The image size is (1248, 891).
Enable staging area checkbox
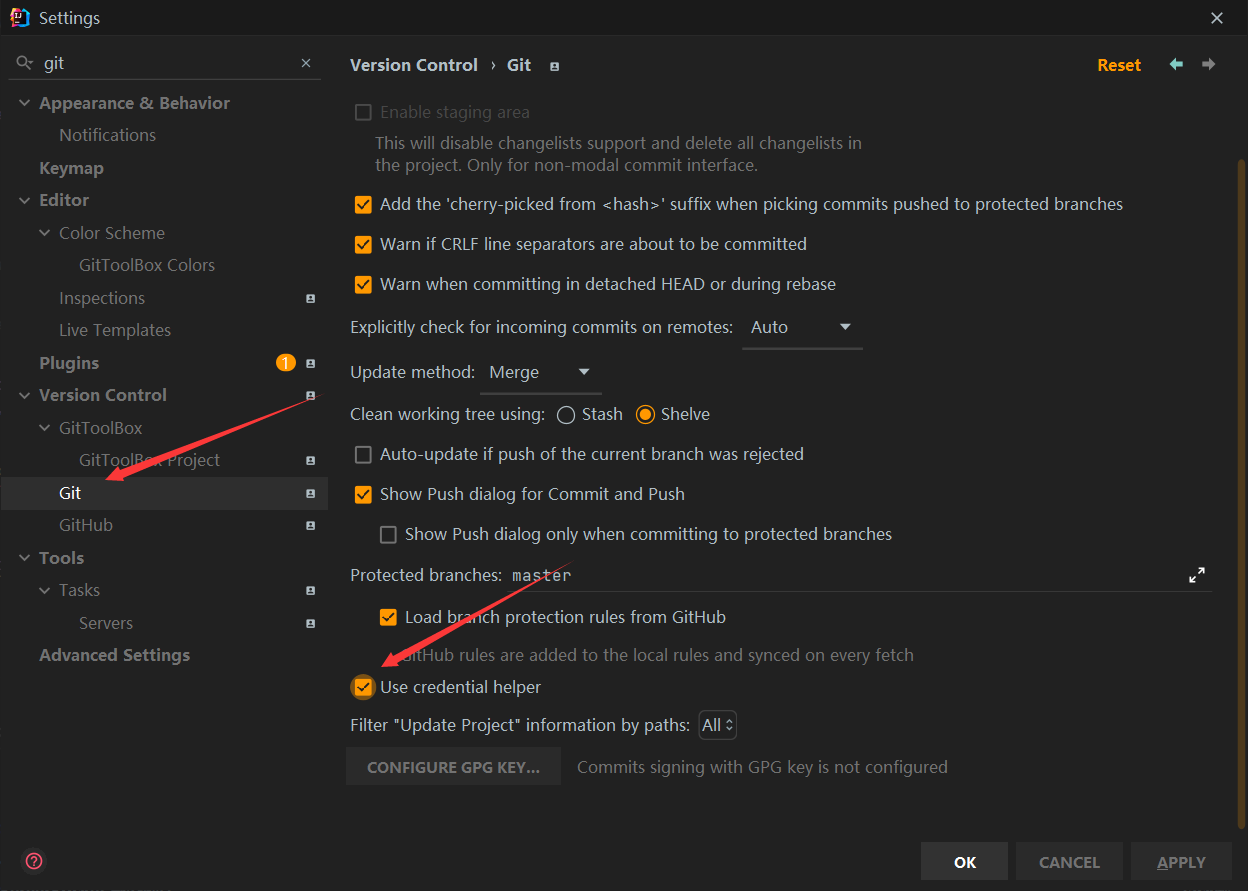point(363,112)
